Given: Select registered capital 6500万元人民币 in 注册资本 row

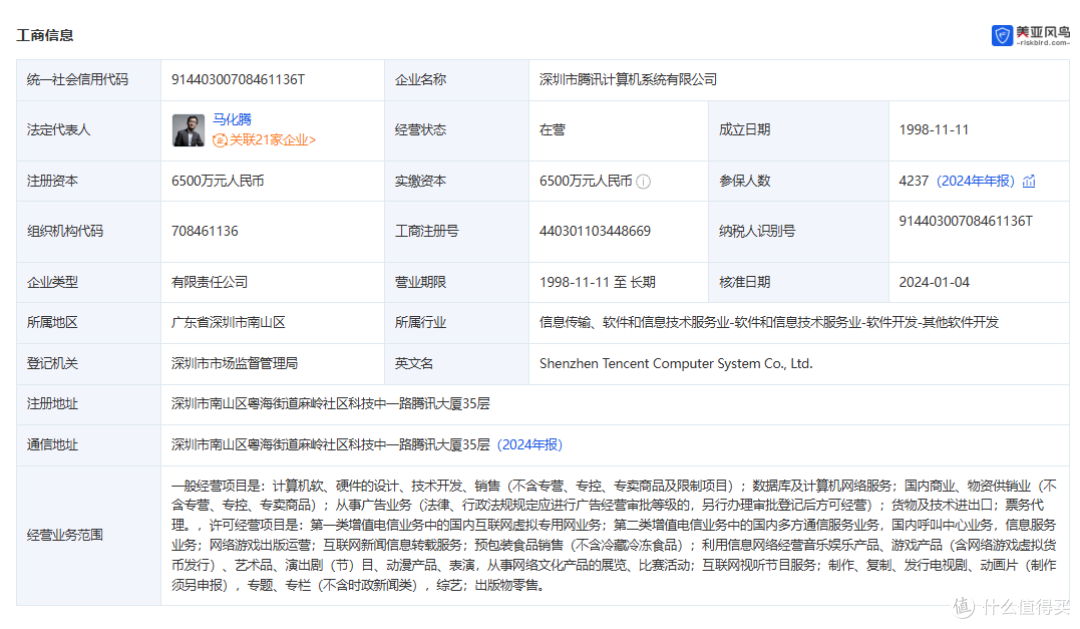Looking at the screenshot, I should coord(218,181).
